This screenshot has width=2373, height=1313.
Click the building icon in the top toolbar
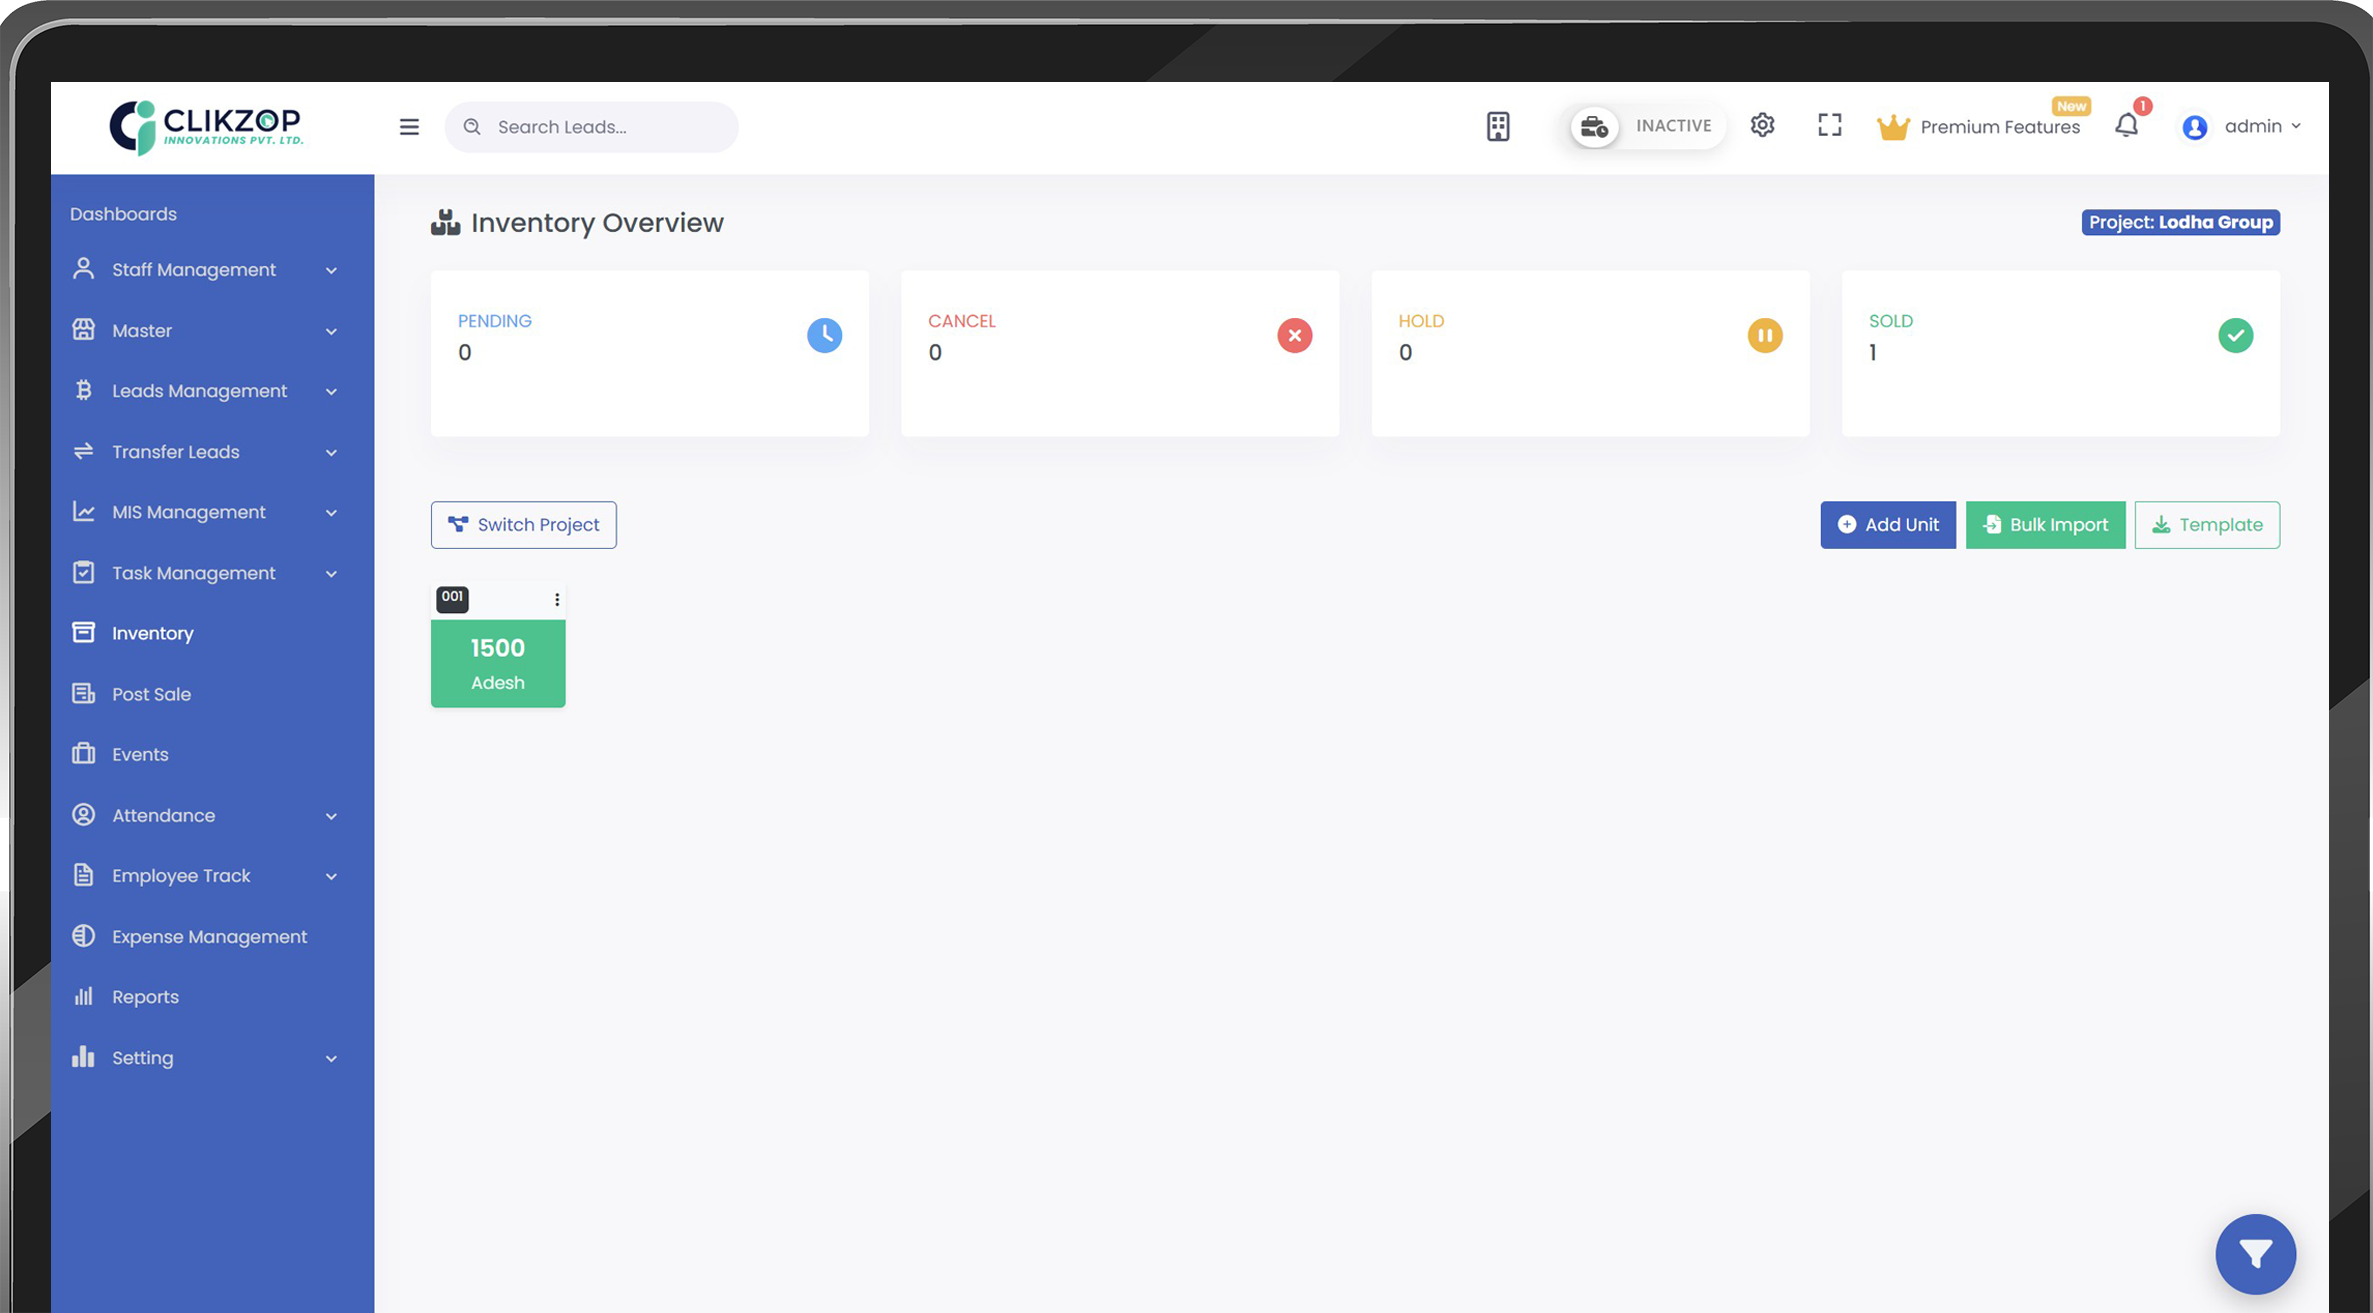click(x=1498, y=126)
